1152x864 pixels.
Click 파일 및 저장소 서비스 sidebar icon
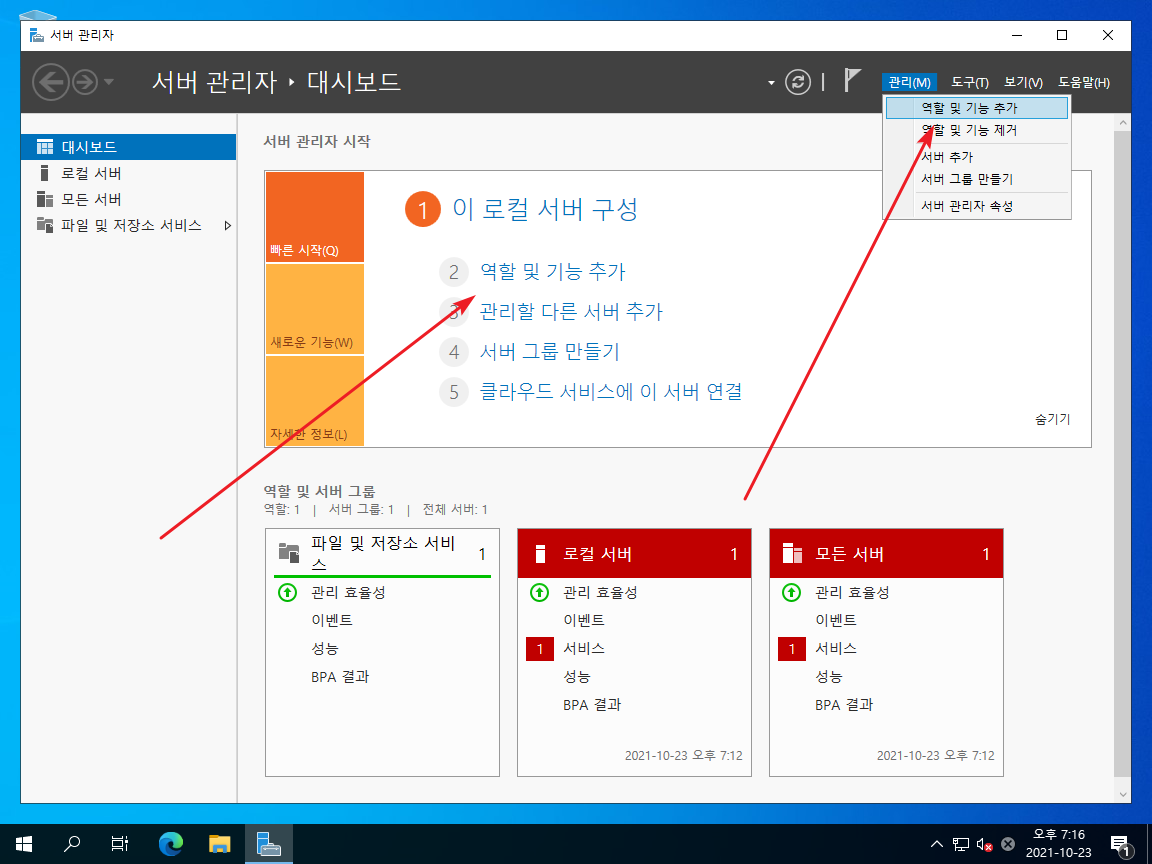pos(45,225)
